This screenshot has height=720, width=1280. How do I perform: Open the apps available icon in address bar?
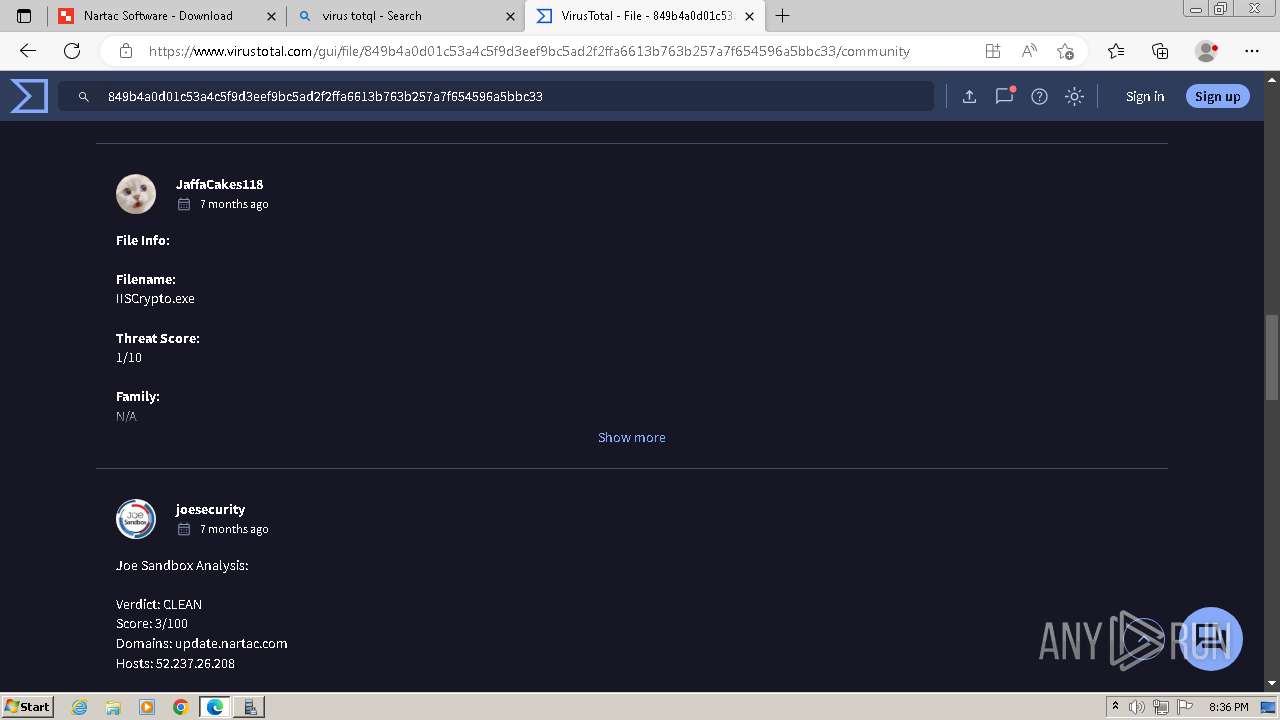pos(992,51)
